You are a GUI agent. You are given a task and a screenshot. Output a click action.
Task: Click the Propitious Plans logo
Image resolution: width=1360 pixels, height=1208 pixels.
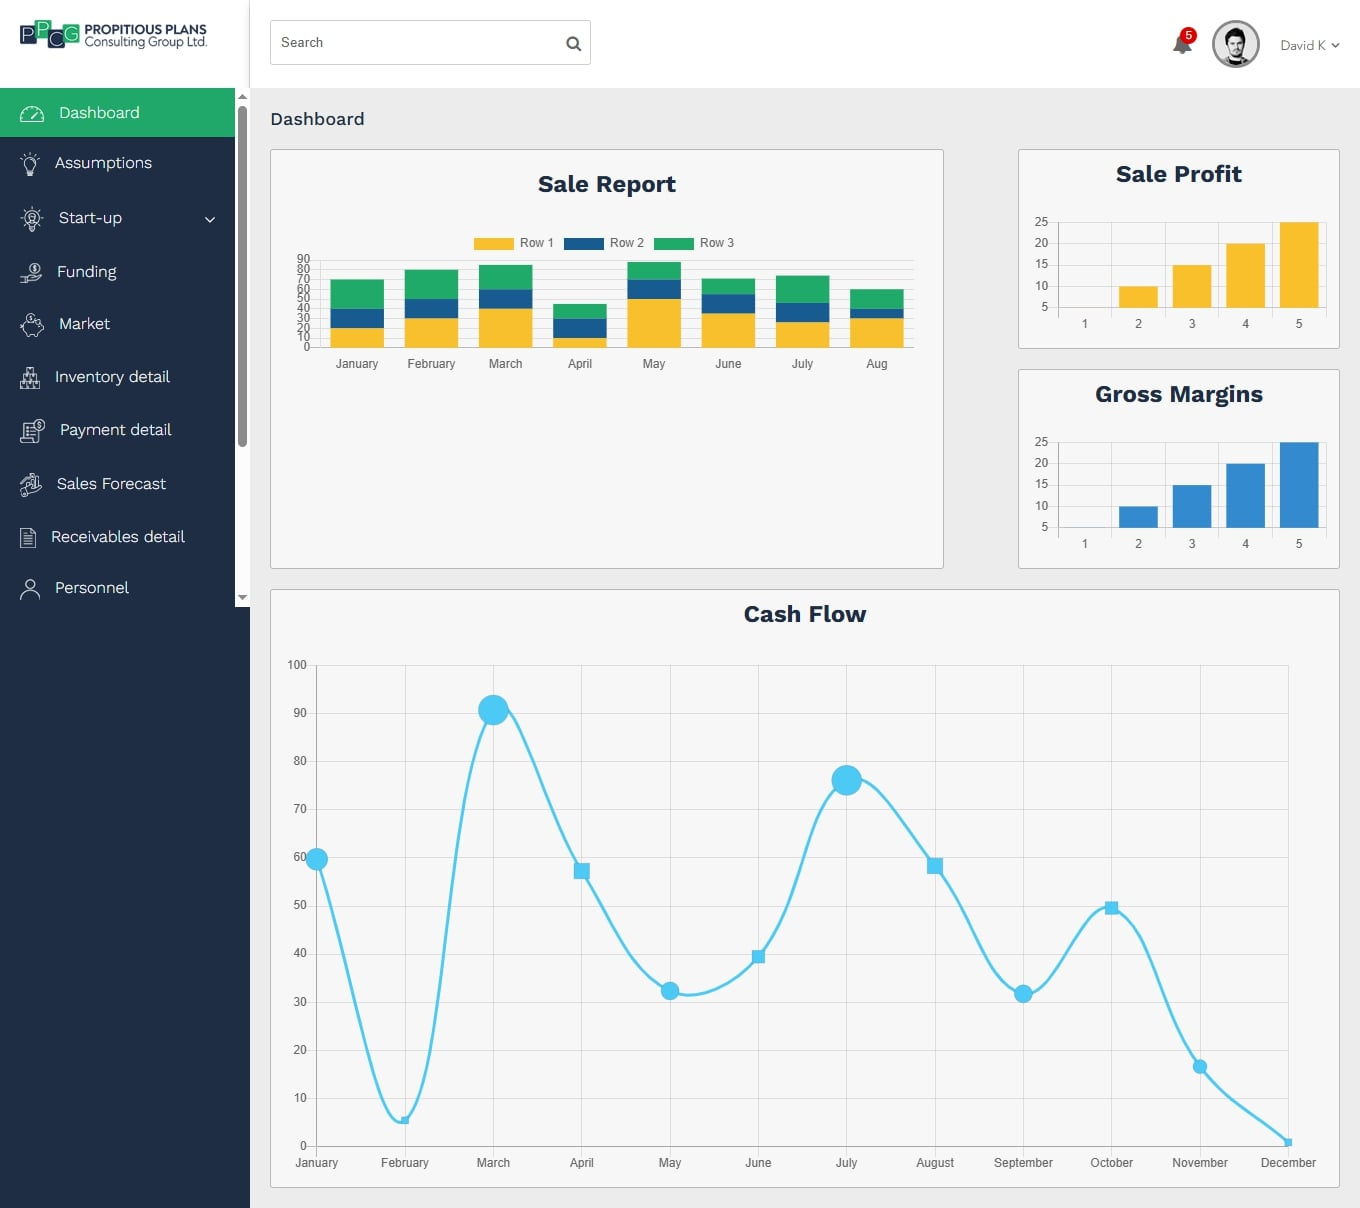(113, 35)
